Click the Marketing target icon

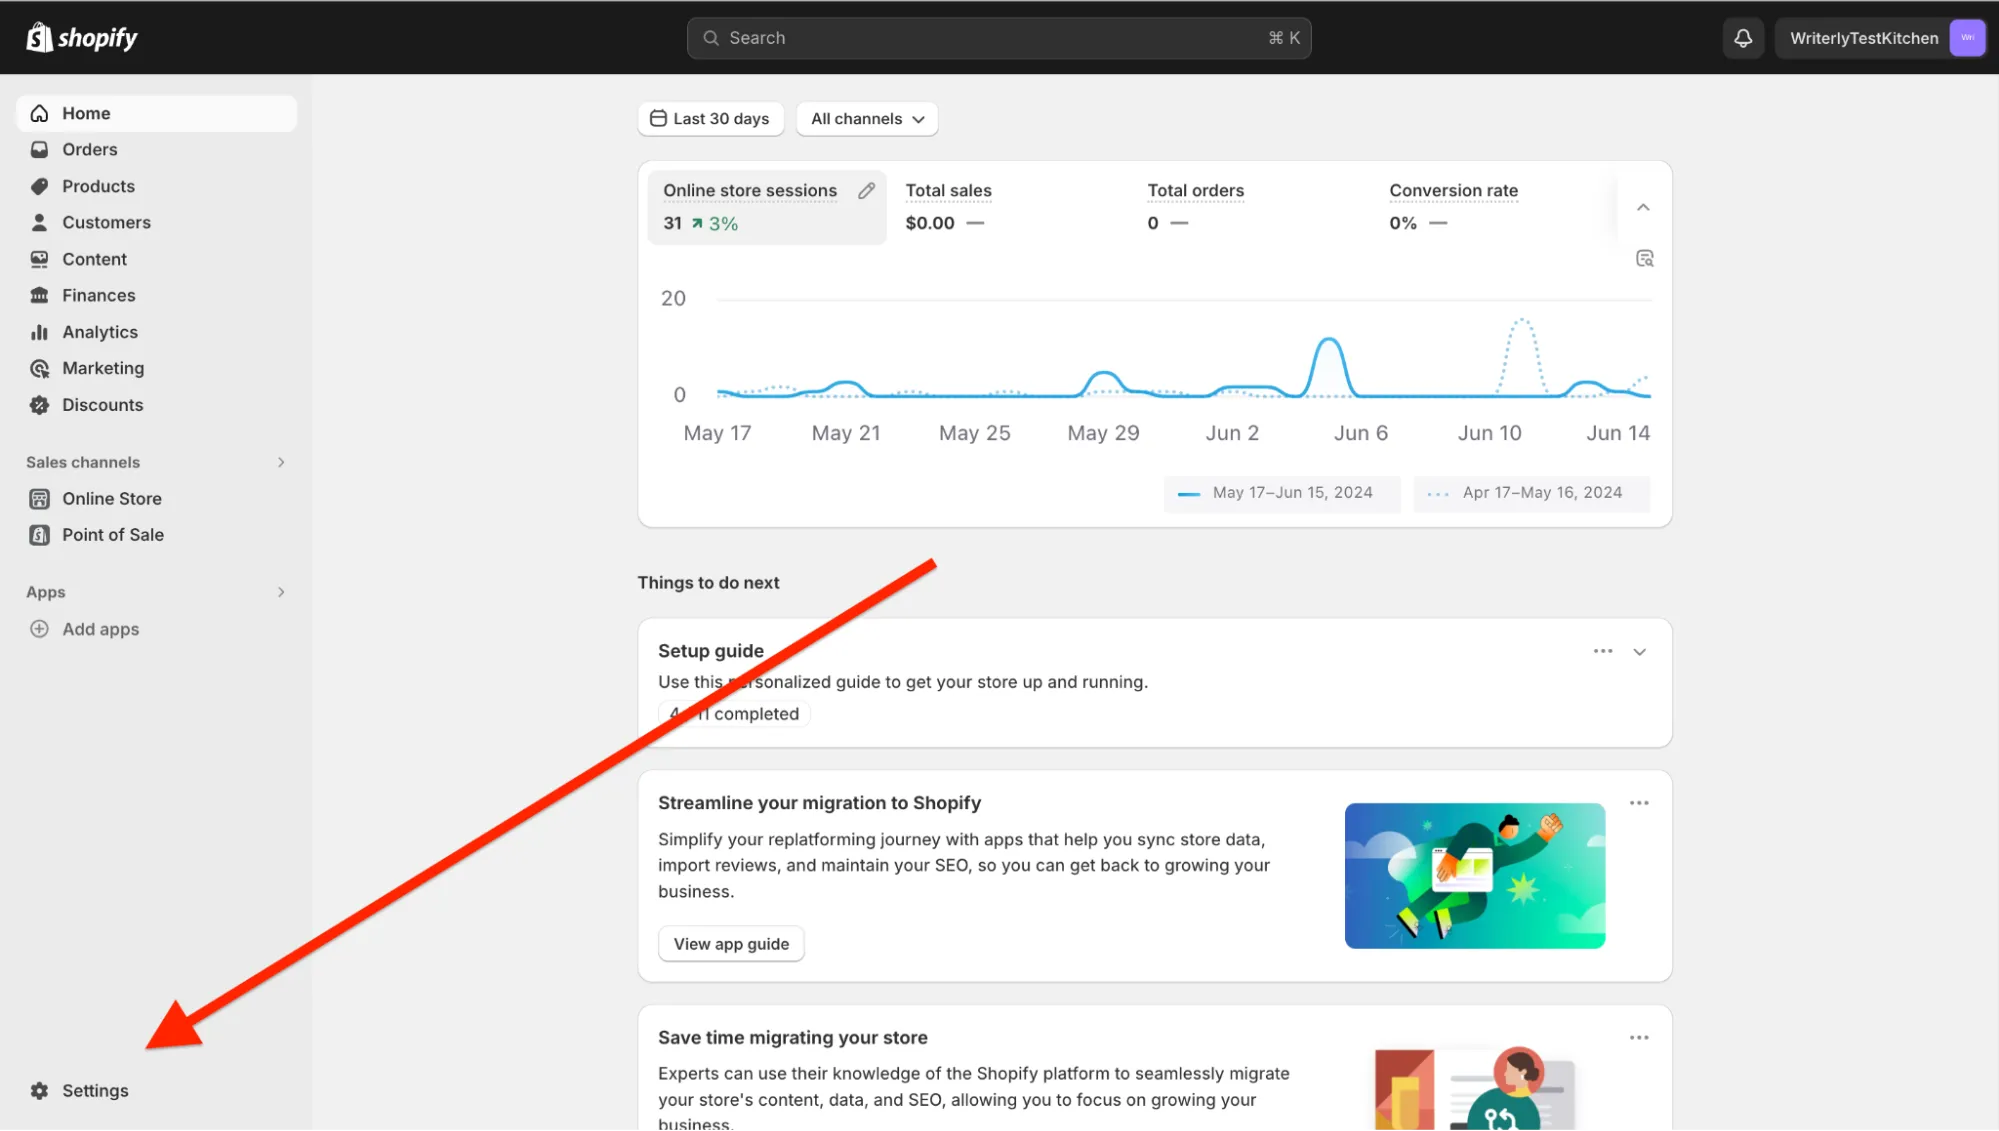pyautogui.click(x=39, y=368)
